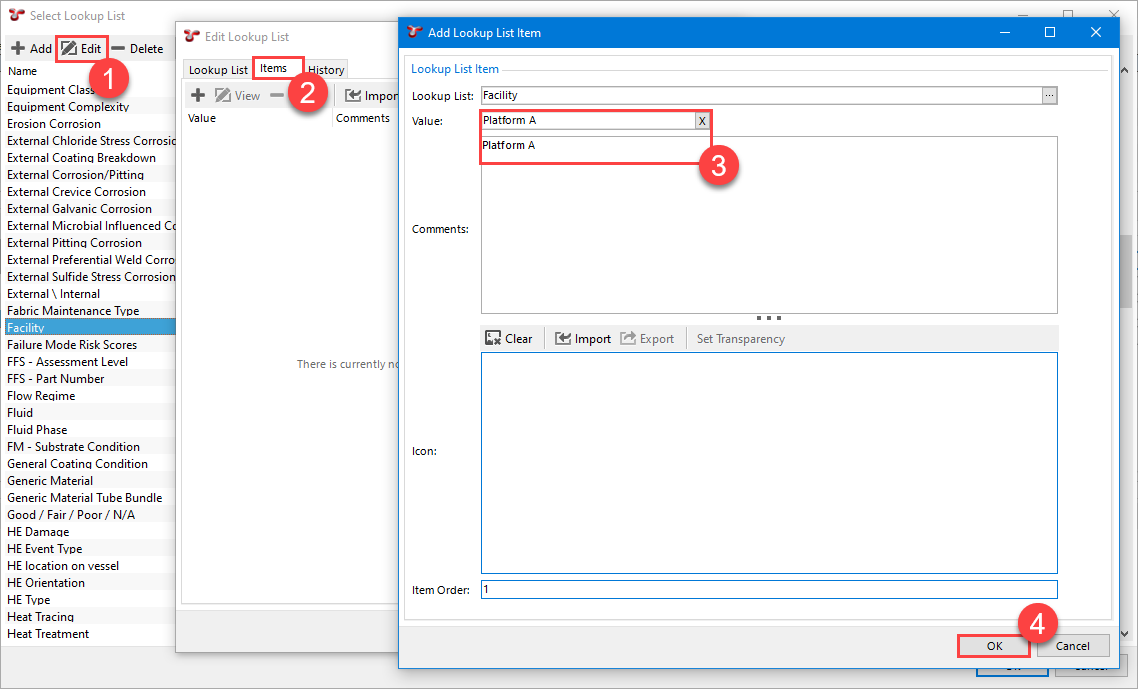Click Import in the icon toolbar
The height and width of the screenshot is (689, 1138).
pos(583,338)
